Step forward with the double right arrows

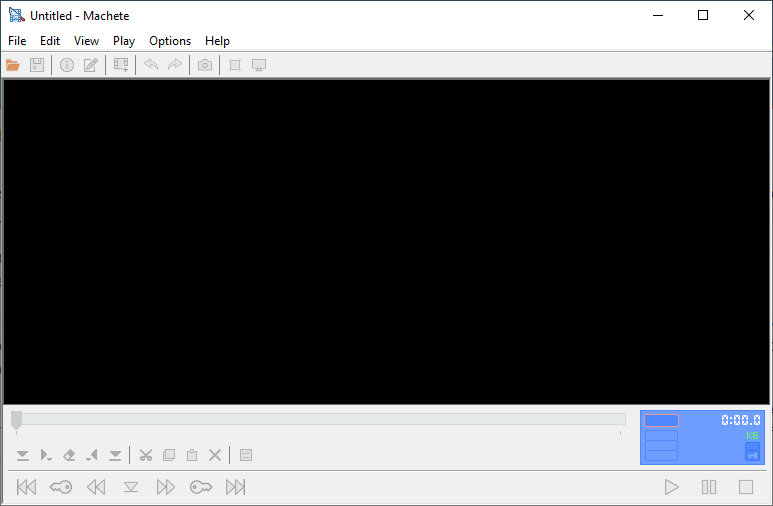166,487
